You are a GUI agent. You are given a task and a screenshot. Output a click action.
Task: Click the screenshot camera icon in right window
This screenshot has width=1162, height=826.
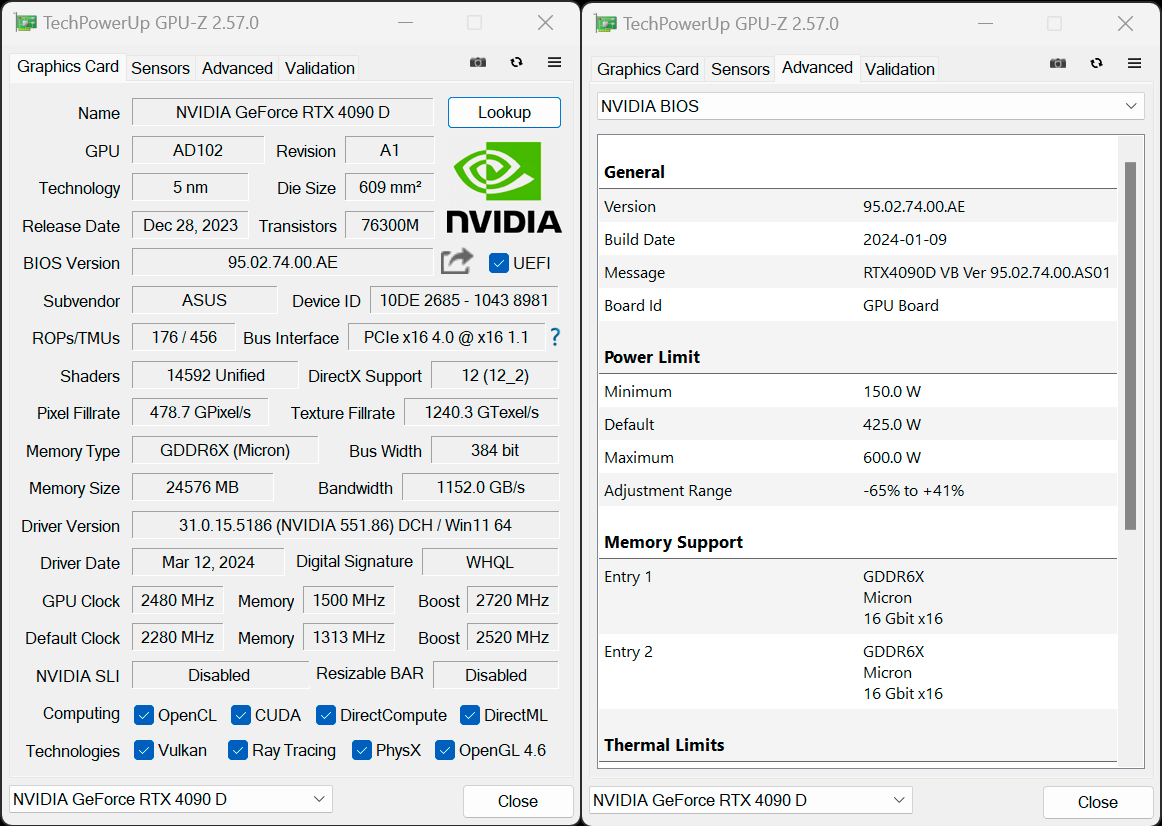click(1058, 63)
